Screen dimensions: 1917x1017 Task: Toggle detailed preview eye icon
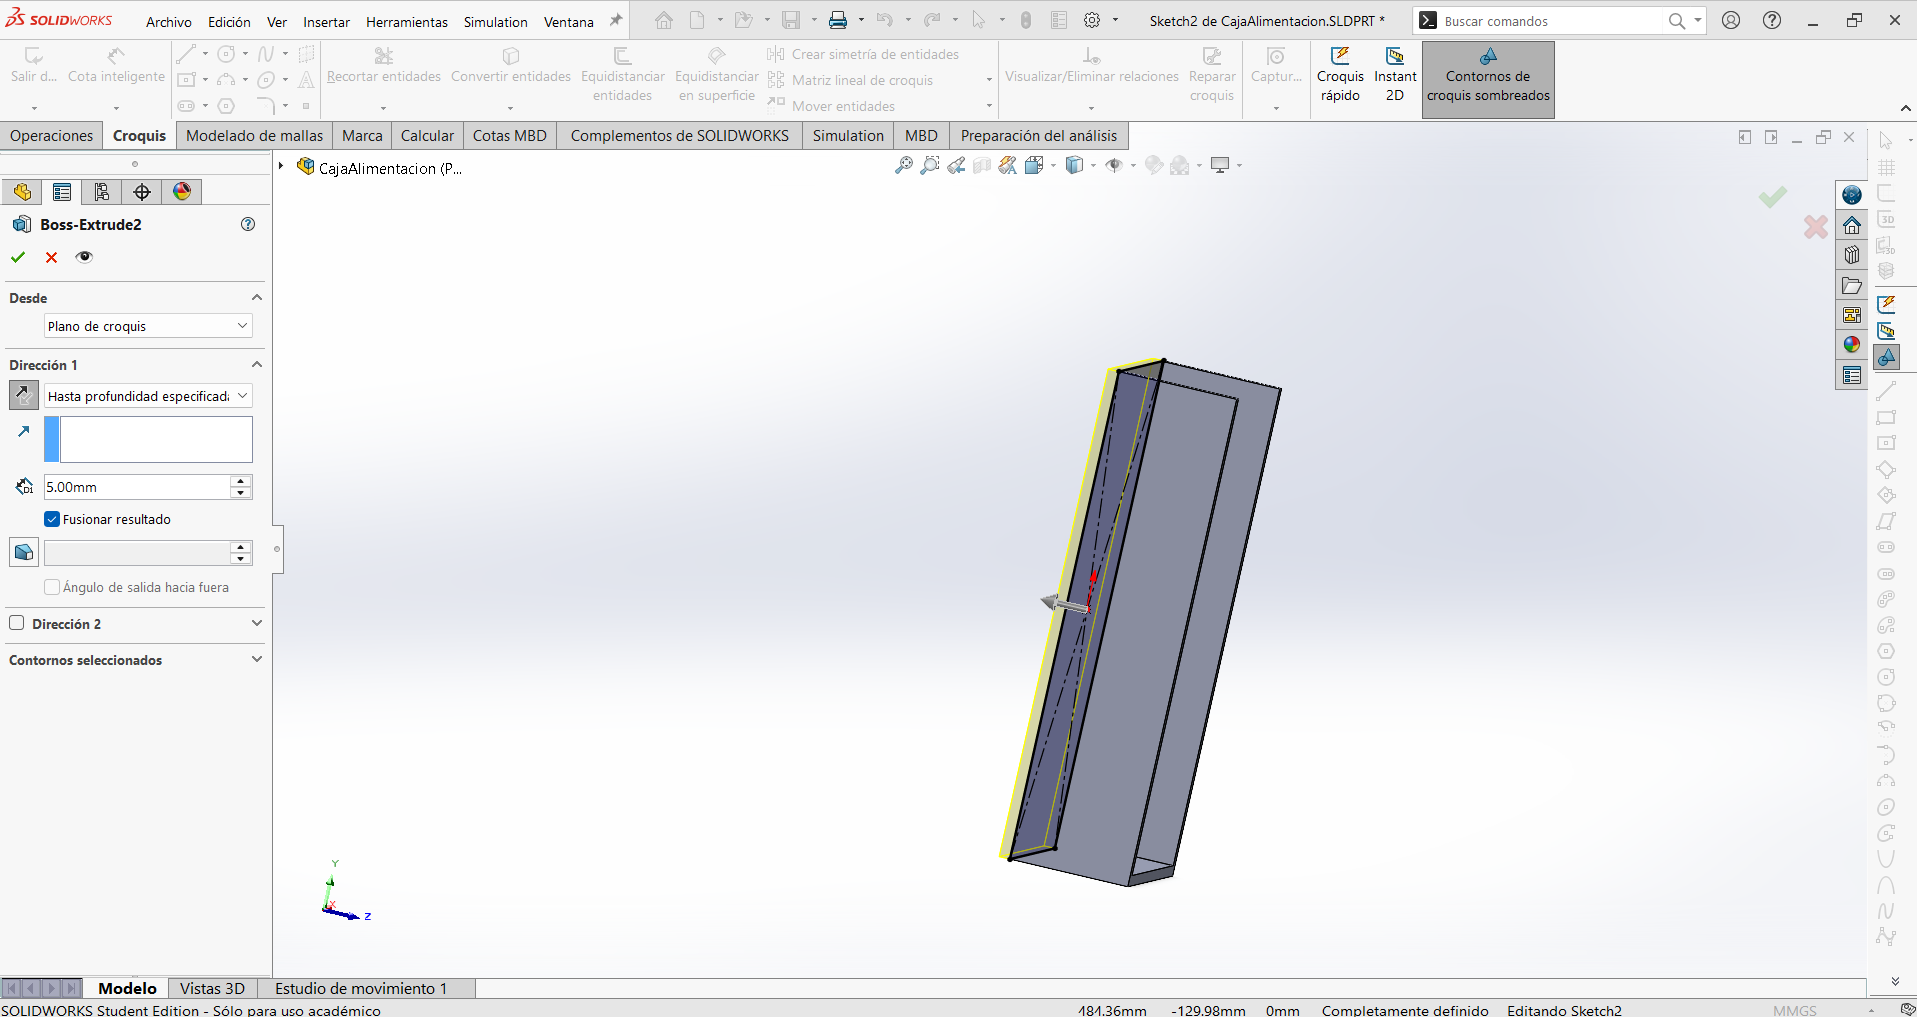[84, 257]
